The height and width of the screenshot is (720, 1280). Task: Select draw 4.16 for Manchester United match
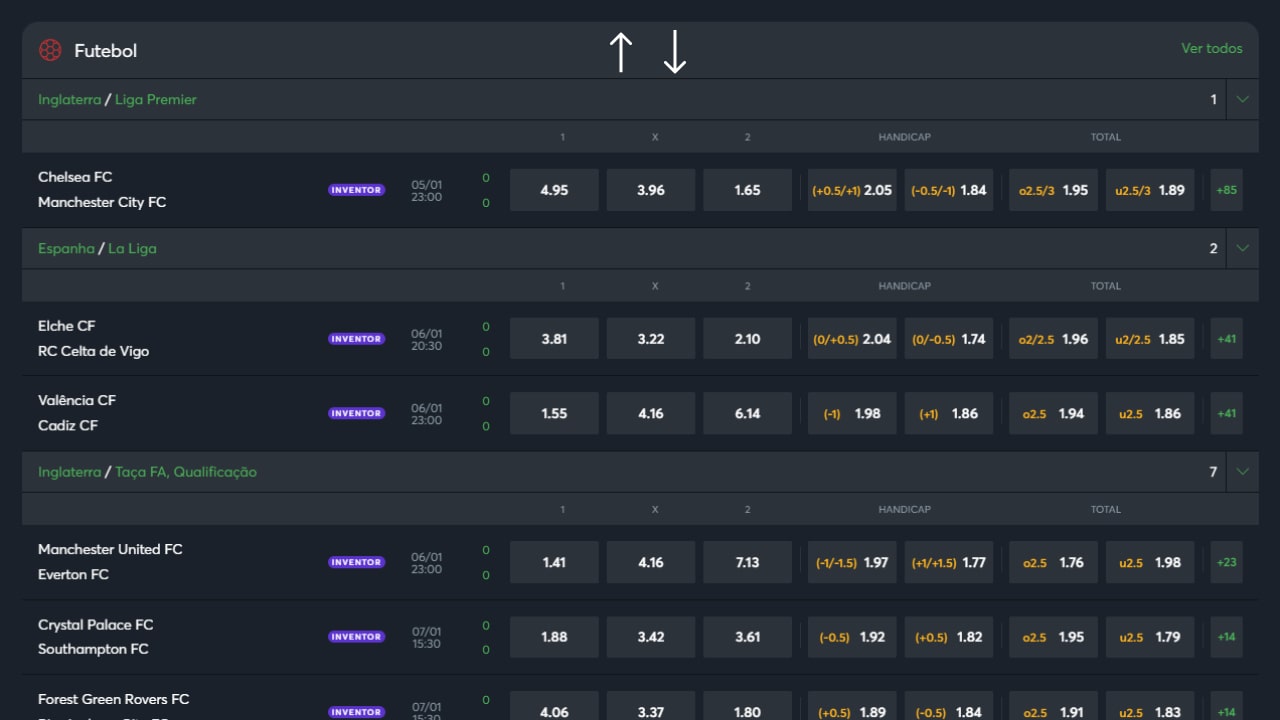click(x=651, y=562)
